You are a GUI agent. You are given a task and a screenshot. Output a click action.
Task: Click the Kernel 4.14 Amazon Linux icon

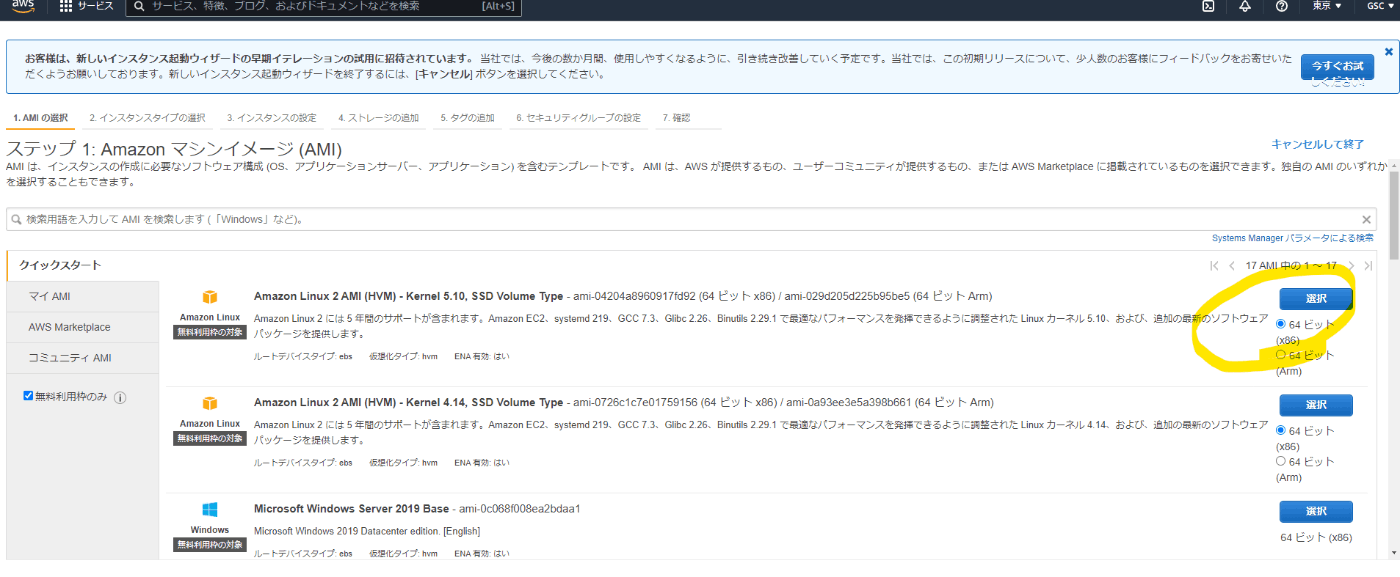pos(210,403)
